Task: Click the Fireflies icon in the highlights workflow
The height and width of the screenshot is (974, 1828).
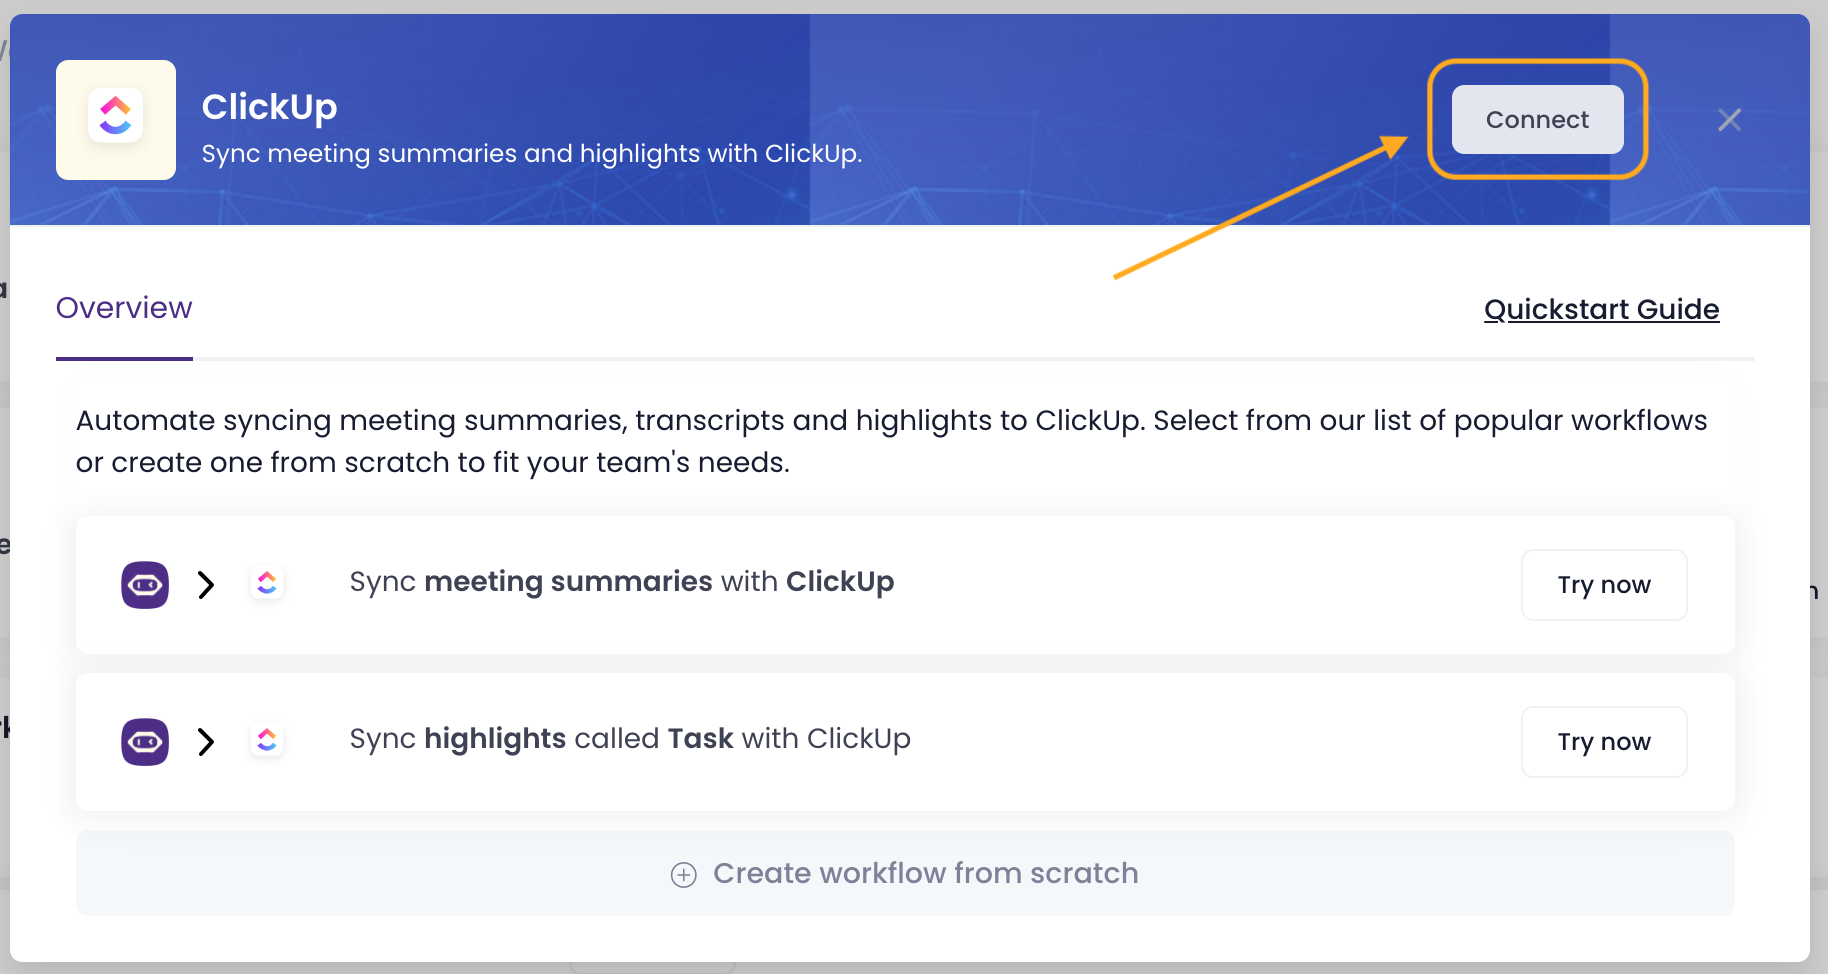Action: [145, 742]
